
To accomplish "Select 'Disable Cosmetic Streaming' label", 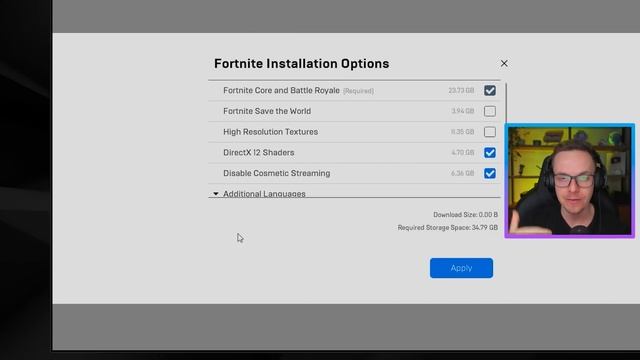I will [x=276, y=173].
